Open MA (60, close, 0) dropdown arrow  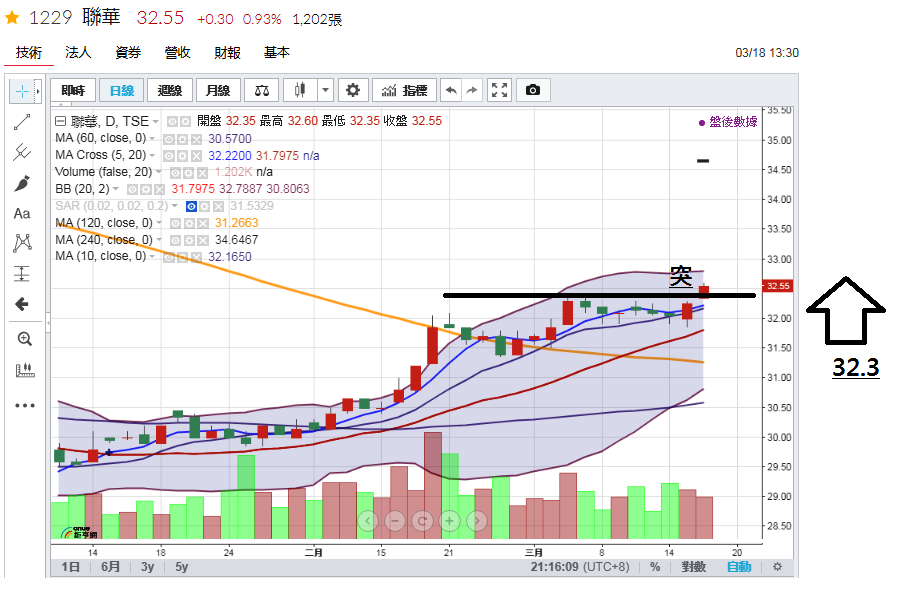tap(152, 138)
